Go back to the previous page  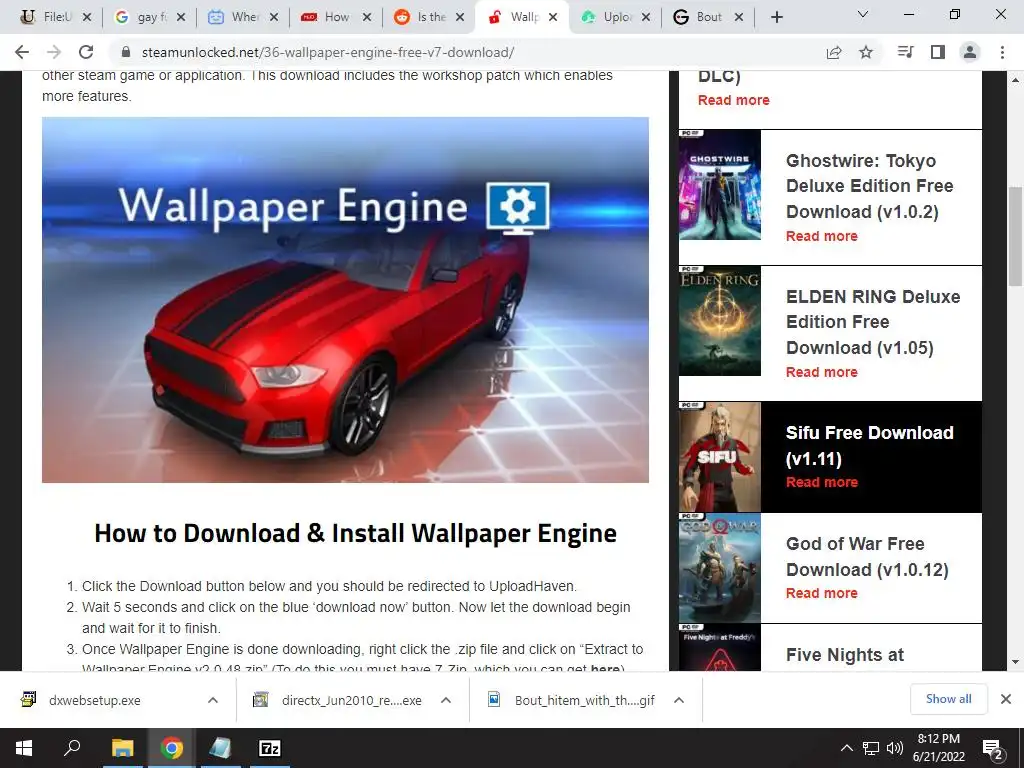point(22,52)
